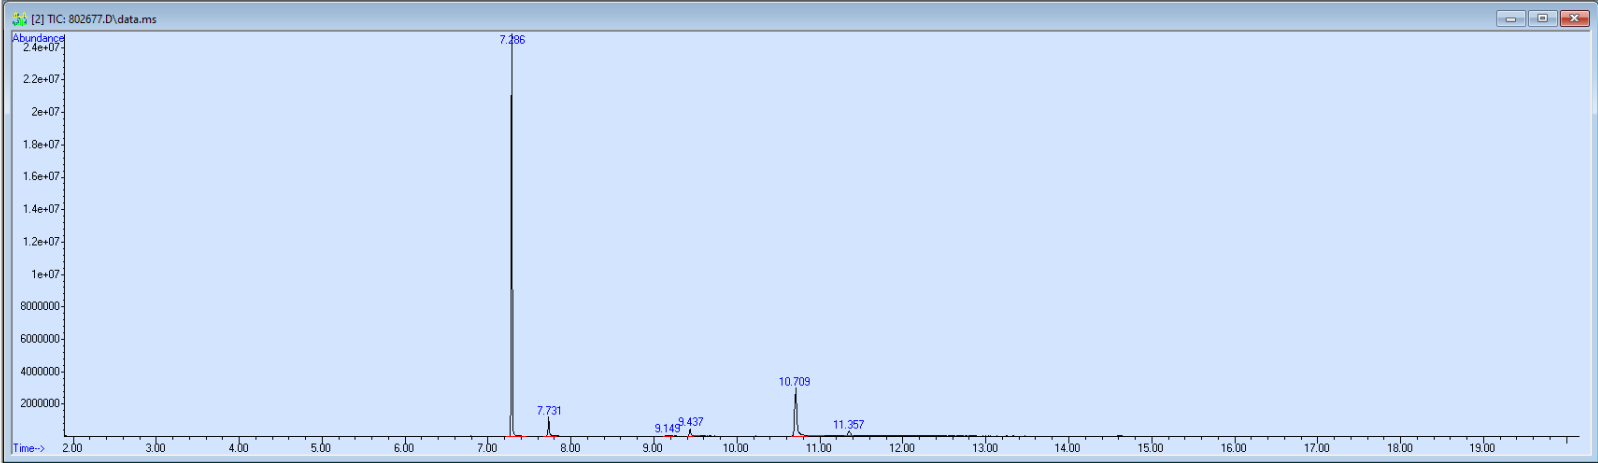This screenshot has height=463, width=1598.
Task: Select the peak labeled 9.149
Action: point(667,429)
